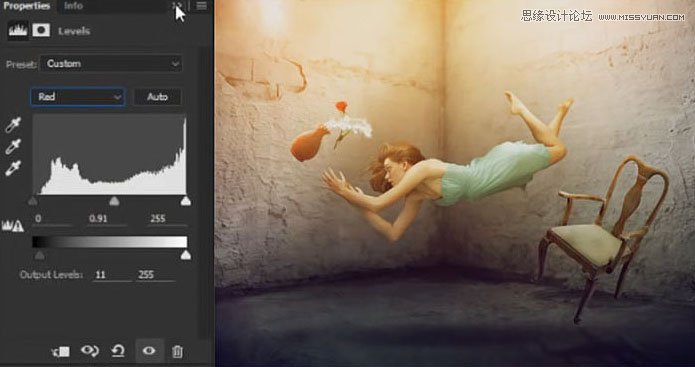Image resolution: width=695 pixels, height=367 pixels.
Task: Switch to the Properties tab
Action: [x=27, y=6]
